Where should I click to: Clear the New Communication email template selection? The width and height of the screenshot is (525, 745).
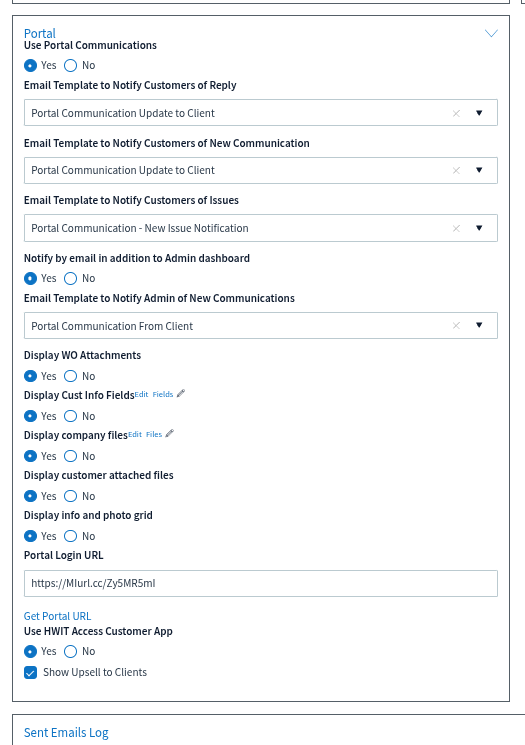456,170
